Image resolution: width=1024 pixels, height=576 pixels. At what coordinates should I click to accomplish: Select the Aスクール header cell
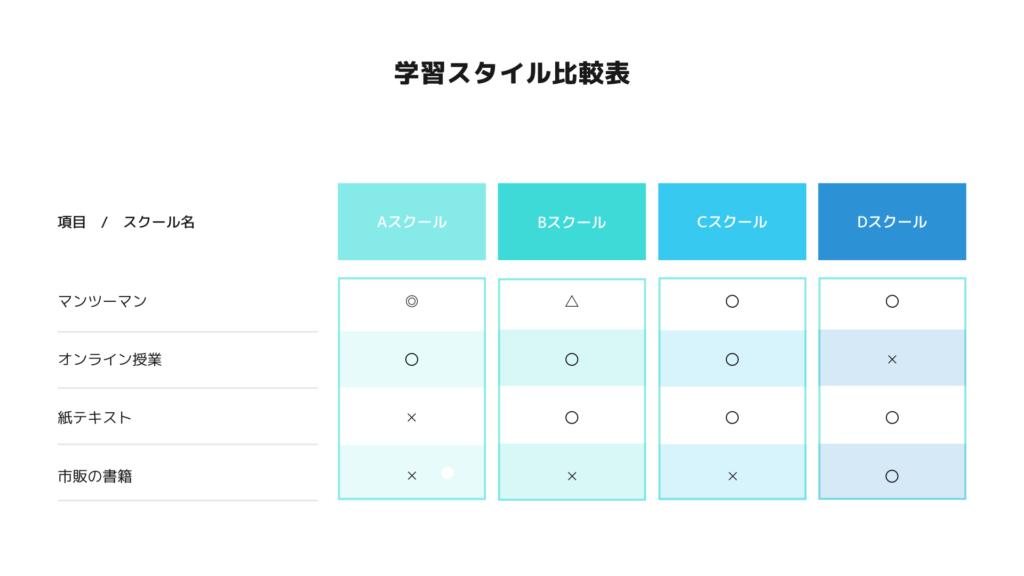click(411, 221)
